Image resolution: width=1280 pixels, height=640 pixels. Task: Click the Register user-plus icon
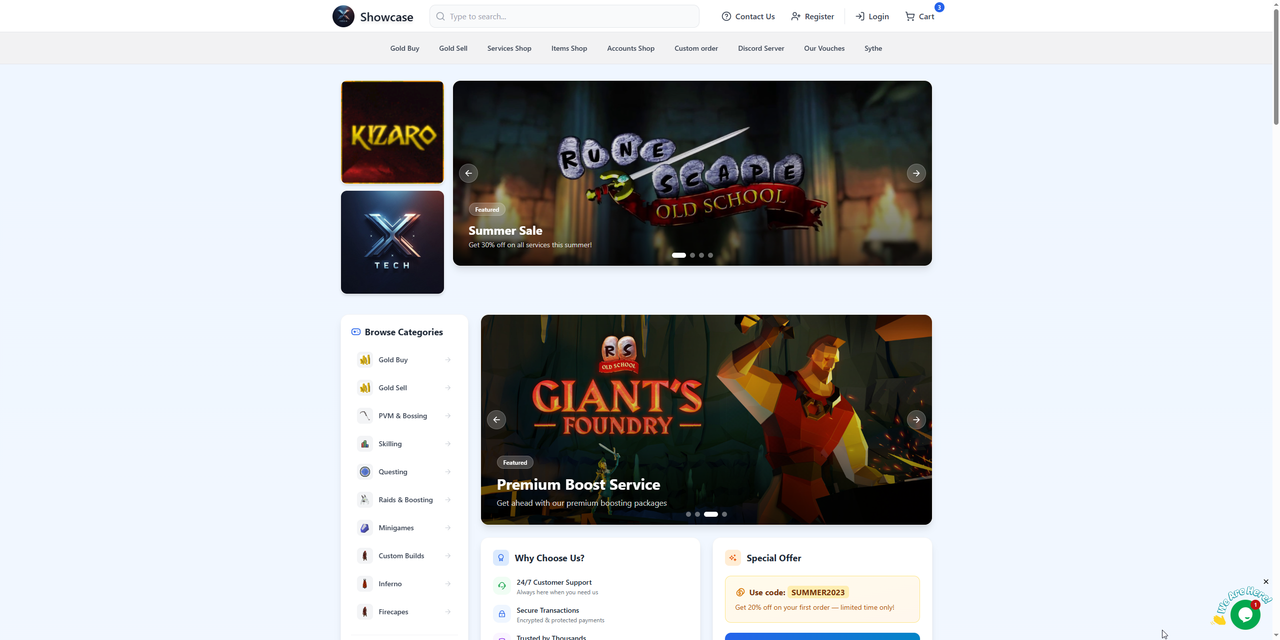(x=795, y=16)
